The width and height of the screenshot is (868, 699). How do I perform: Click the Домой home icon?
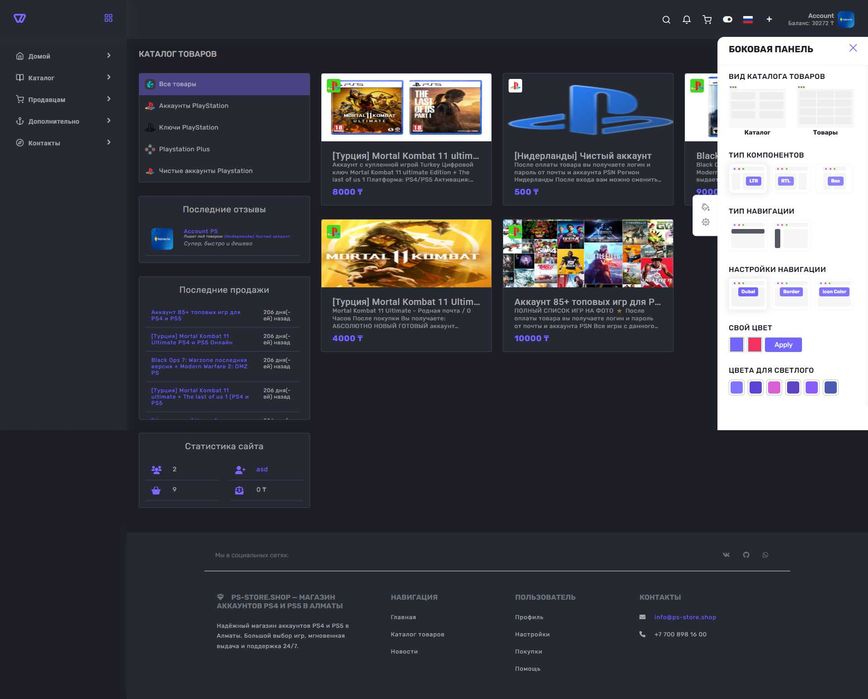click(20, 56)
